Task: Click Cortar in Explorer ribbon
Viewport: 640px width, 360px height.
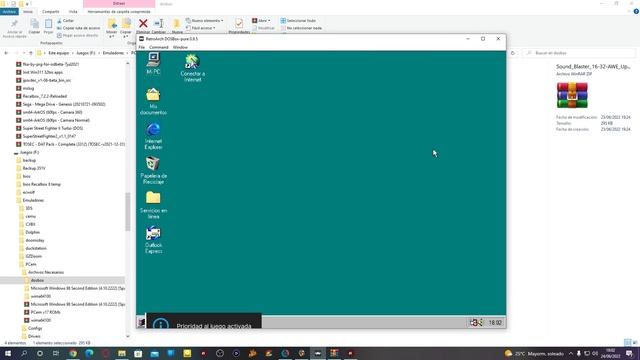Action: [x=66, y=20]
